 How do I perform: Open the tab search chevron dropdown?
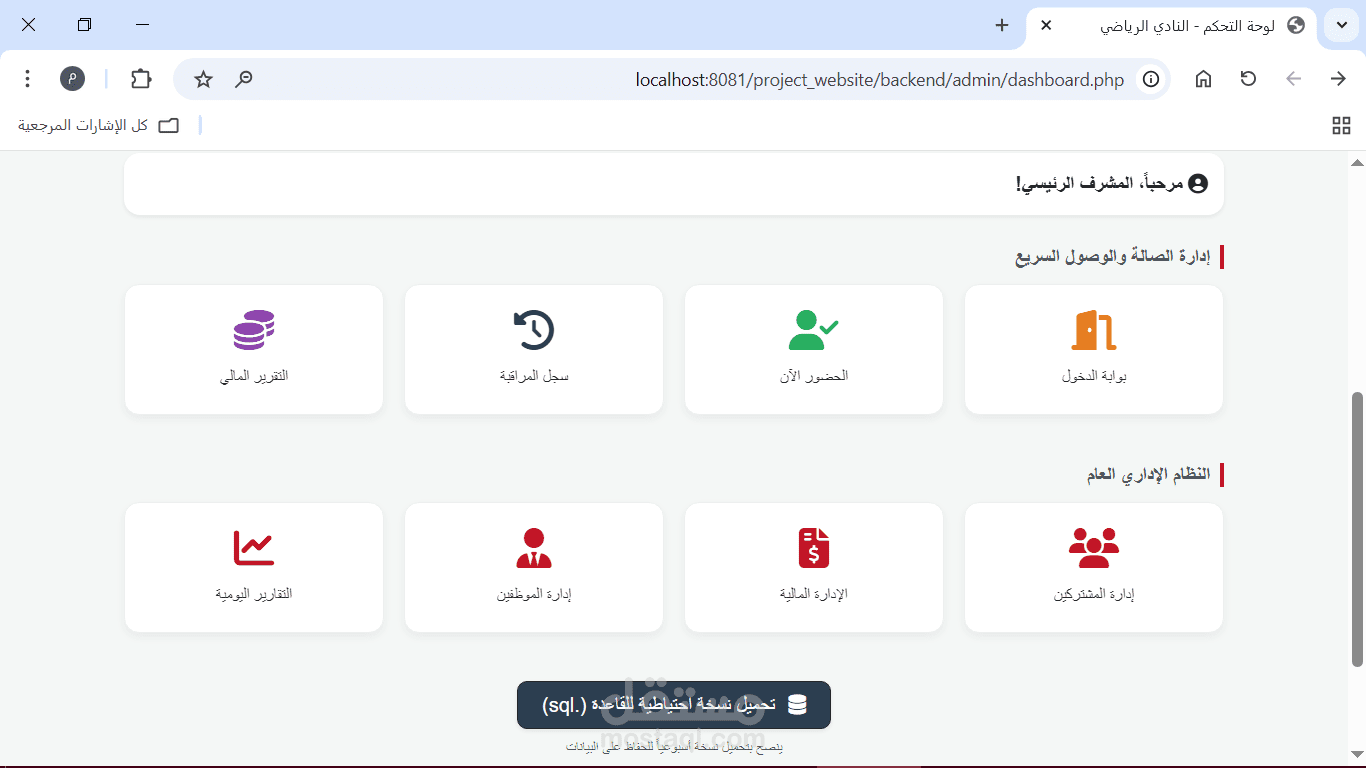coord(1341,25)
